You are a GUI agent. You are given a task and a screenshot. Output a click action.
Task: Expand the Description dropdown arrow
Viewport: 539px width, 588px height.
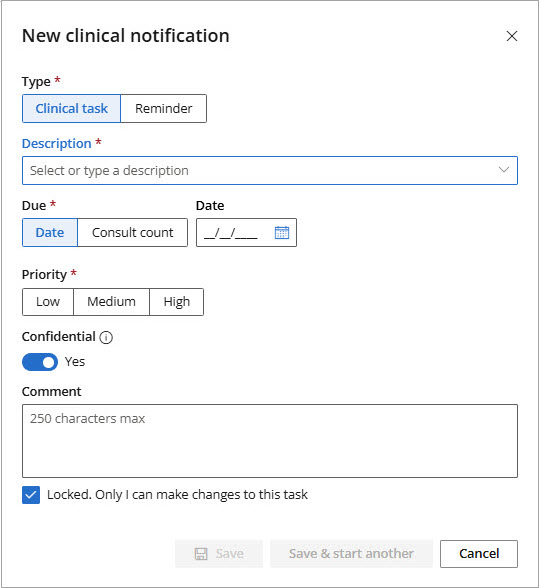click(504, 170)
